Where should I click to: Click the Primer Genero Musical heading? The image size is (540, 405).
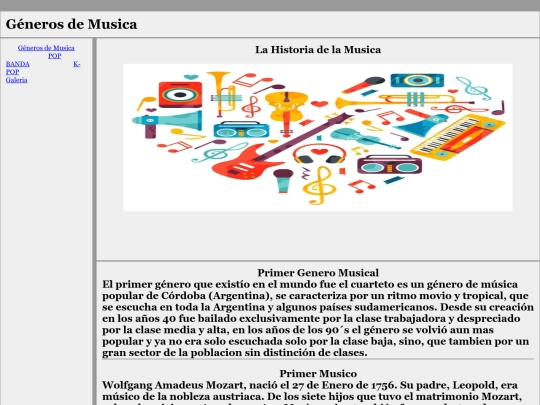click(318, 273)
